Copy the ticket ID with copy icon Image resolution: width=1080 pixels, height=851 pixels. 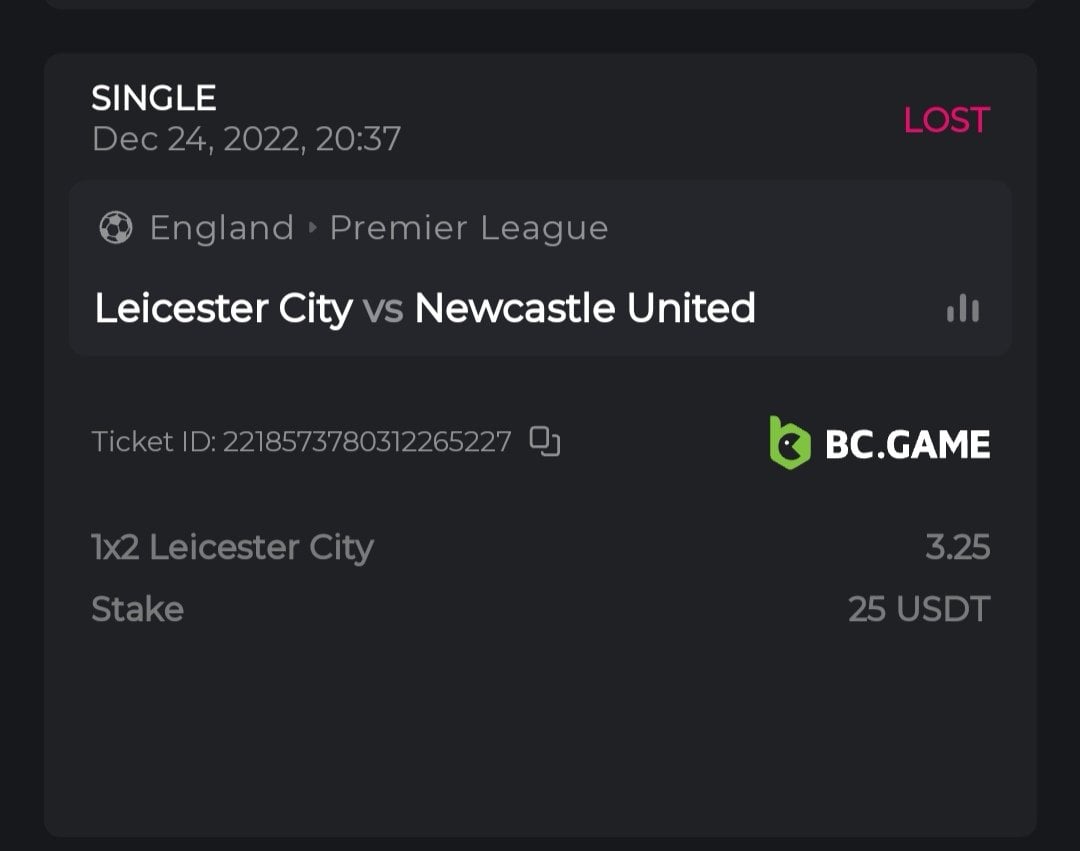pos(545,441)
